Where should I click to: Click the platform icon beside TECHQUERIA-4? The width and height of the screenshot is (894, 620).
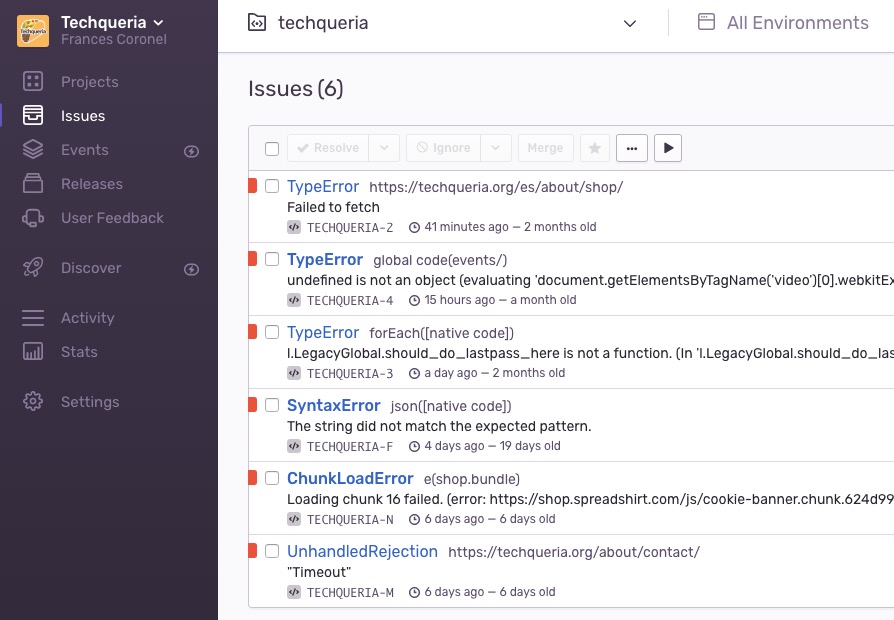(294, 300)
